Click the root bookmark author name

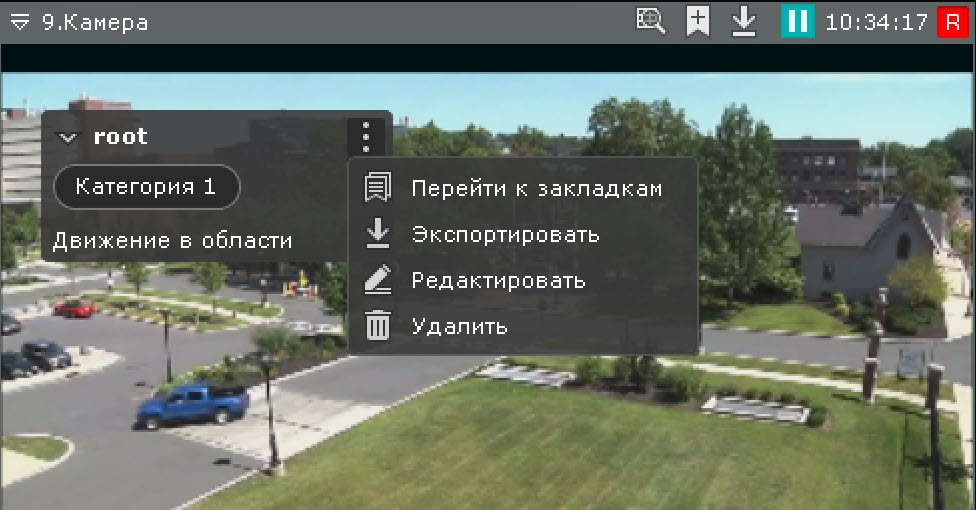coord(120,137)
